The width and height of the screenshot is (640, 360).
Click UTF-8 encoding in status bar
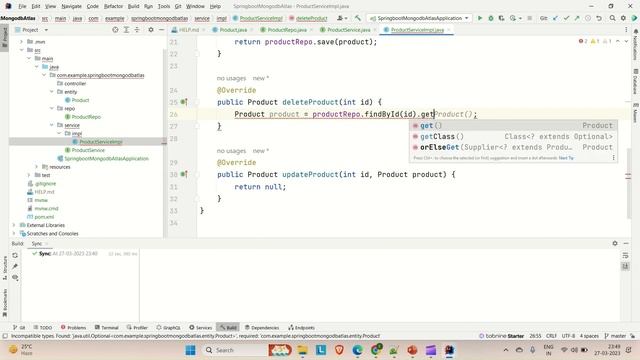click(568, 336)
